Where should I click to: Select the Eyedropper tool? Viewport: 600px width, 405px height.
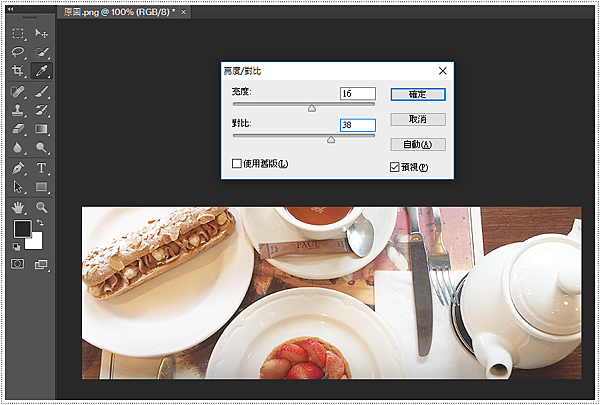41,70
